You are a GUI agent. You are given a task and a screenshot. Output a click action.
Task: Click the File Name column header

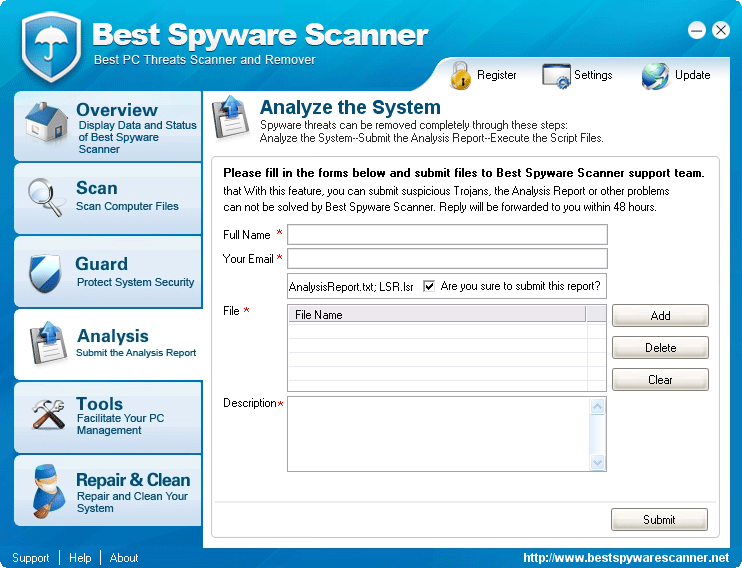[x=437, y=314]
